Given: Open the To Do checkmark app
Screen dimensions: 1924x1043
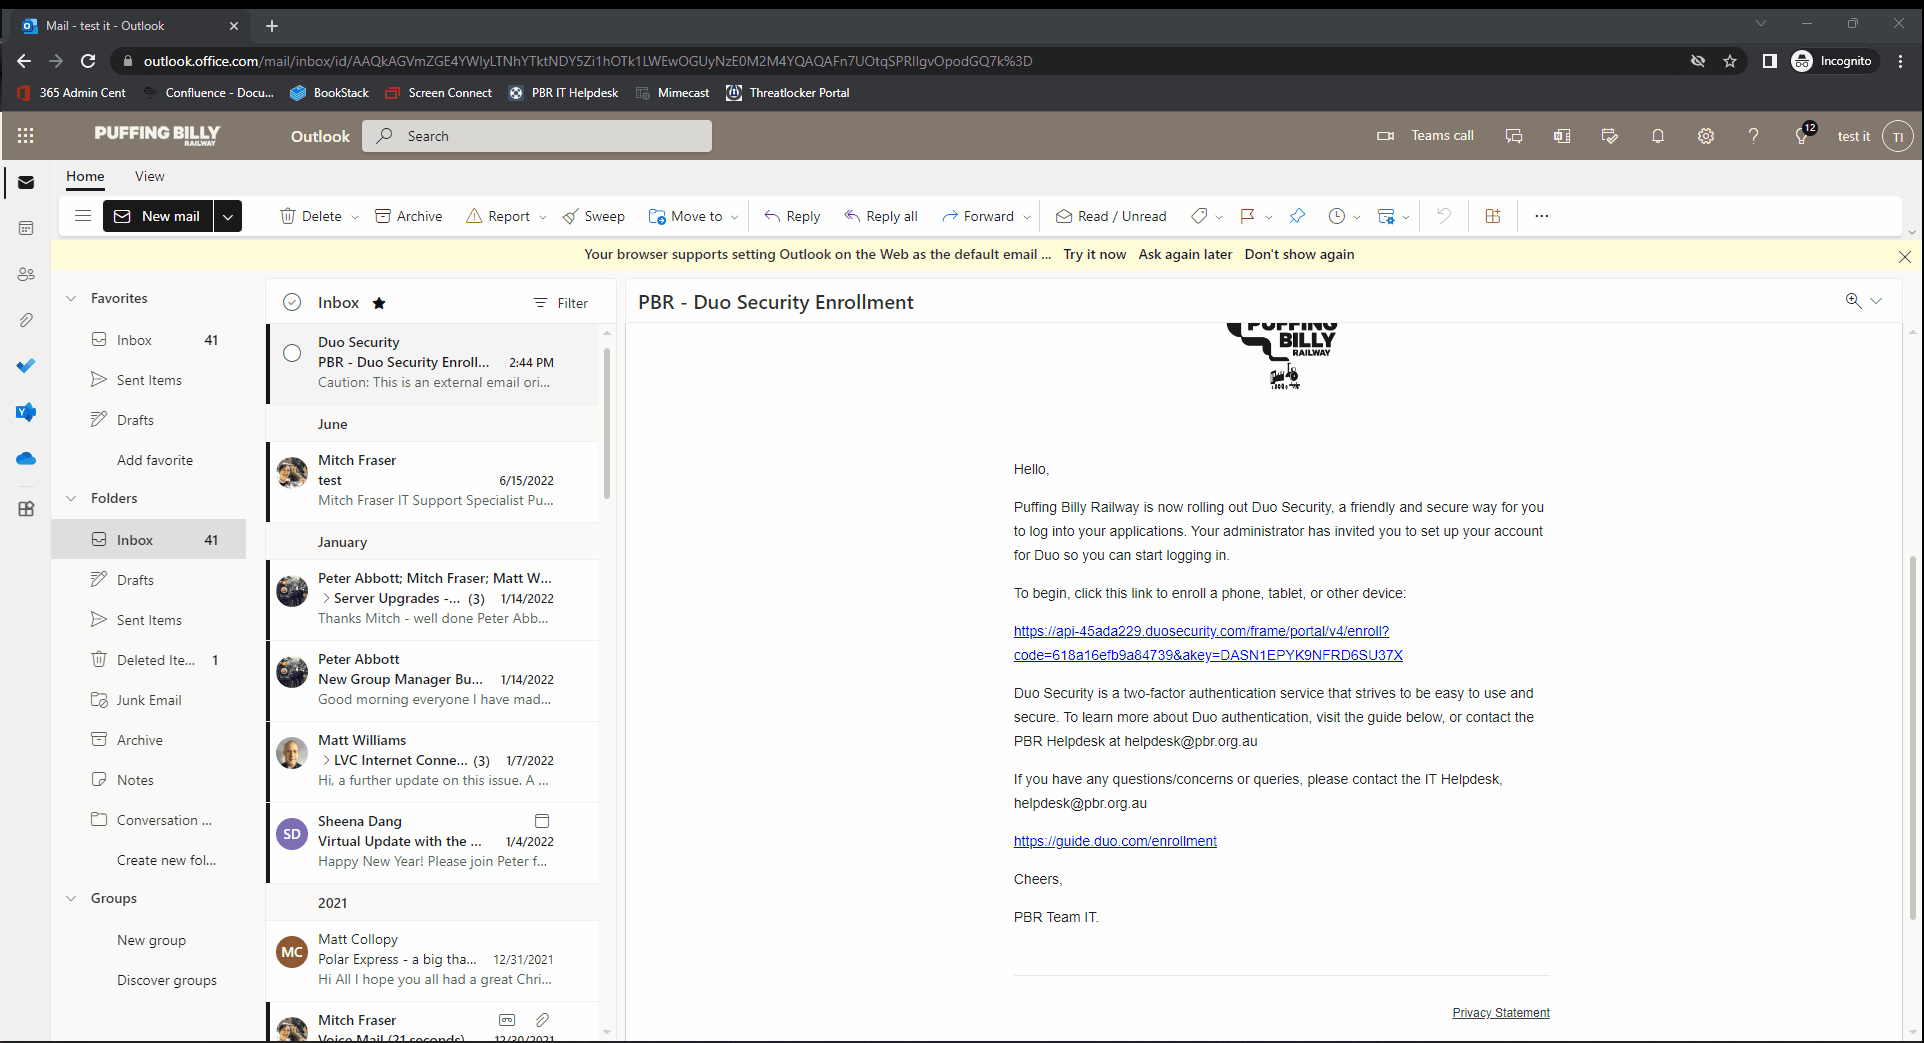Looking at the screenshot, I should 26,366.
